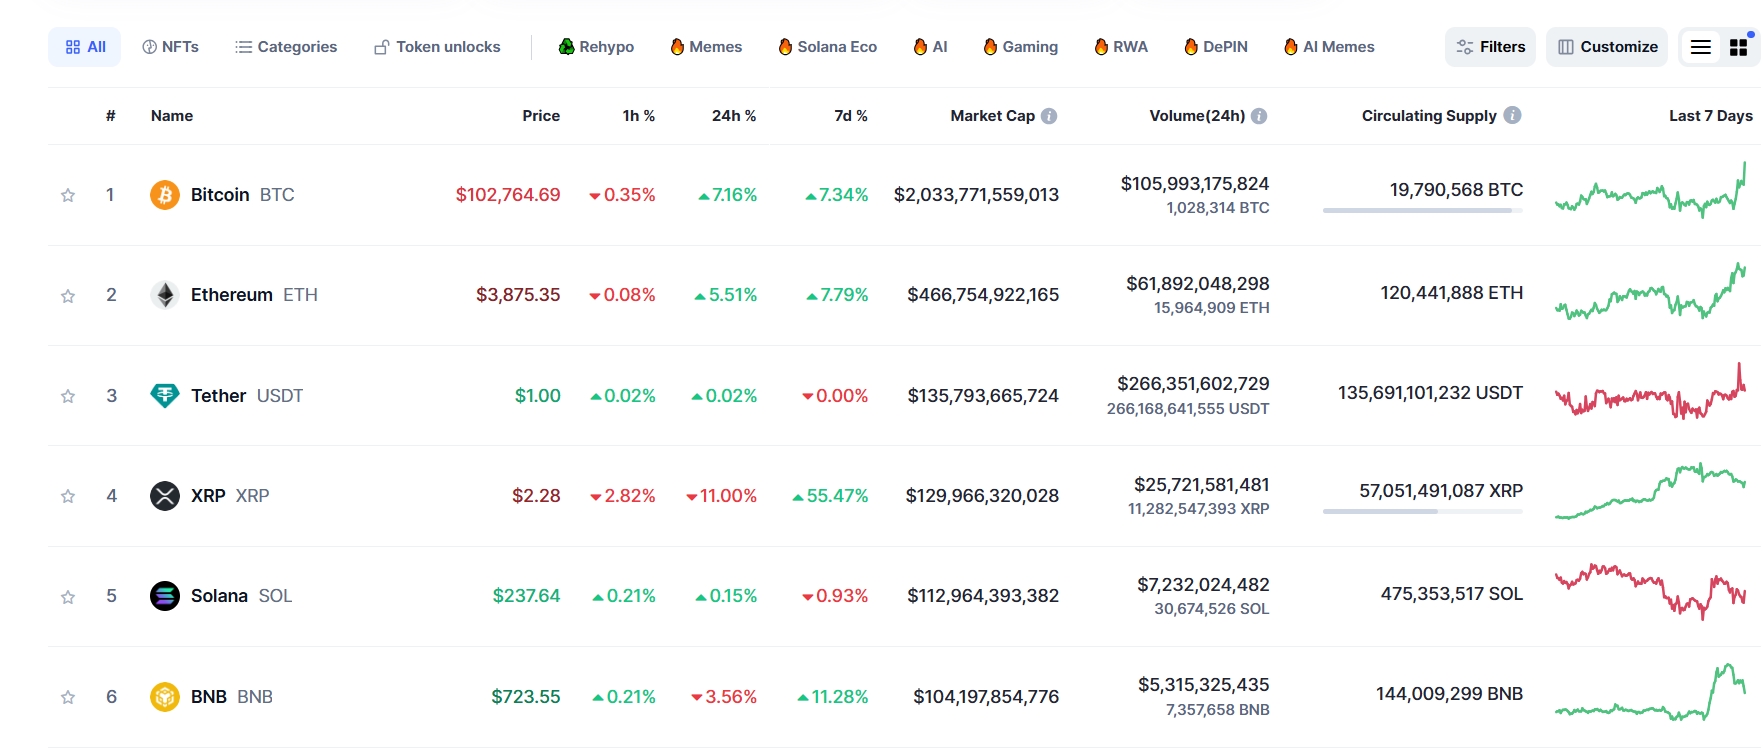Click the XRP logo icon

tap(165, 496)
